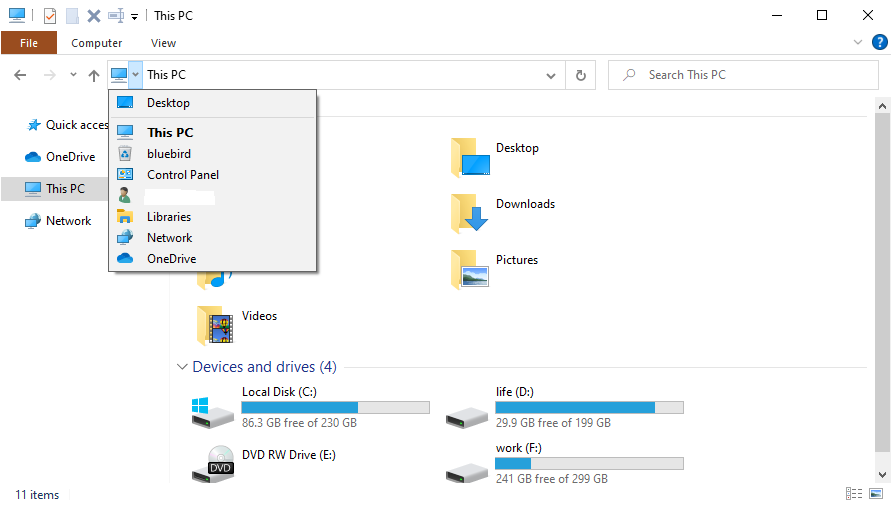Select Desktop in the address dropdown list
This screenshot has height=507, width=892.
(213, 103)
